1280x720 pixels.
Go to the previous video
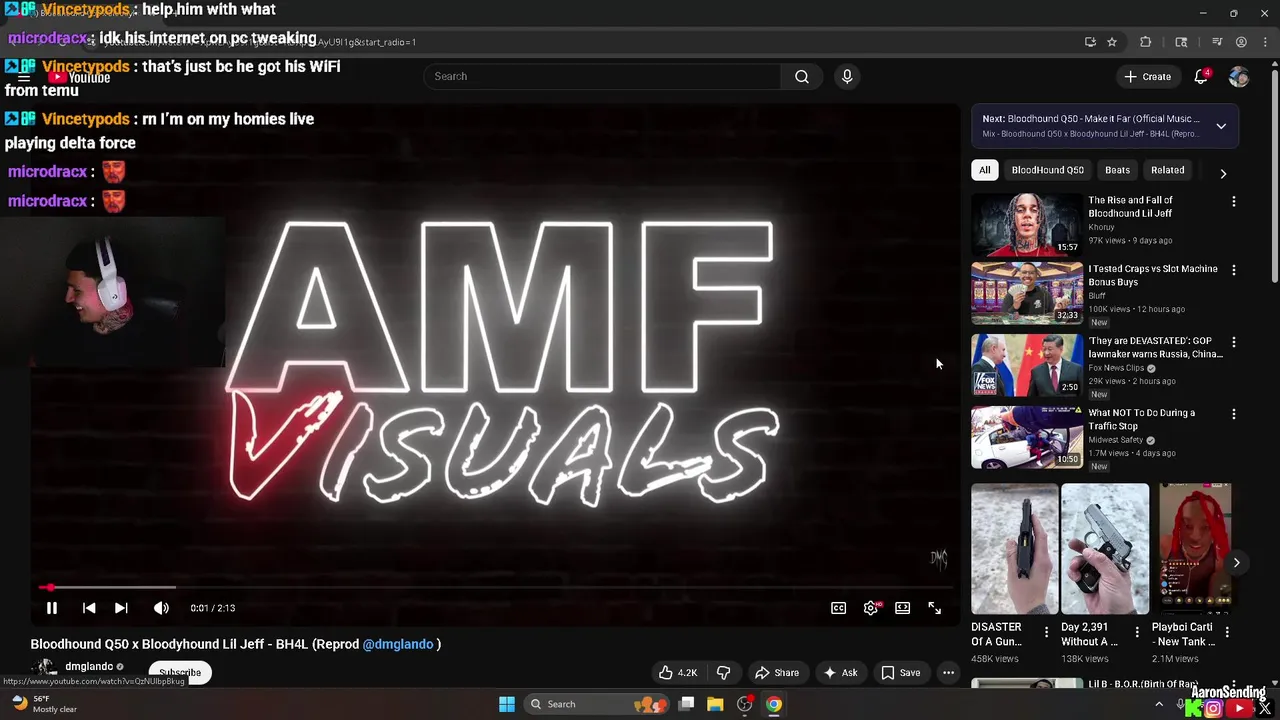coord(89,608)
